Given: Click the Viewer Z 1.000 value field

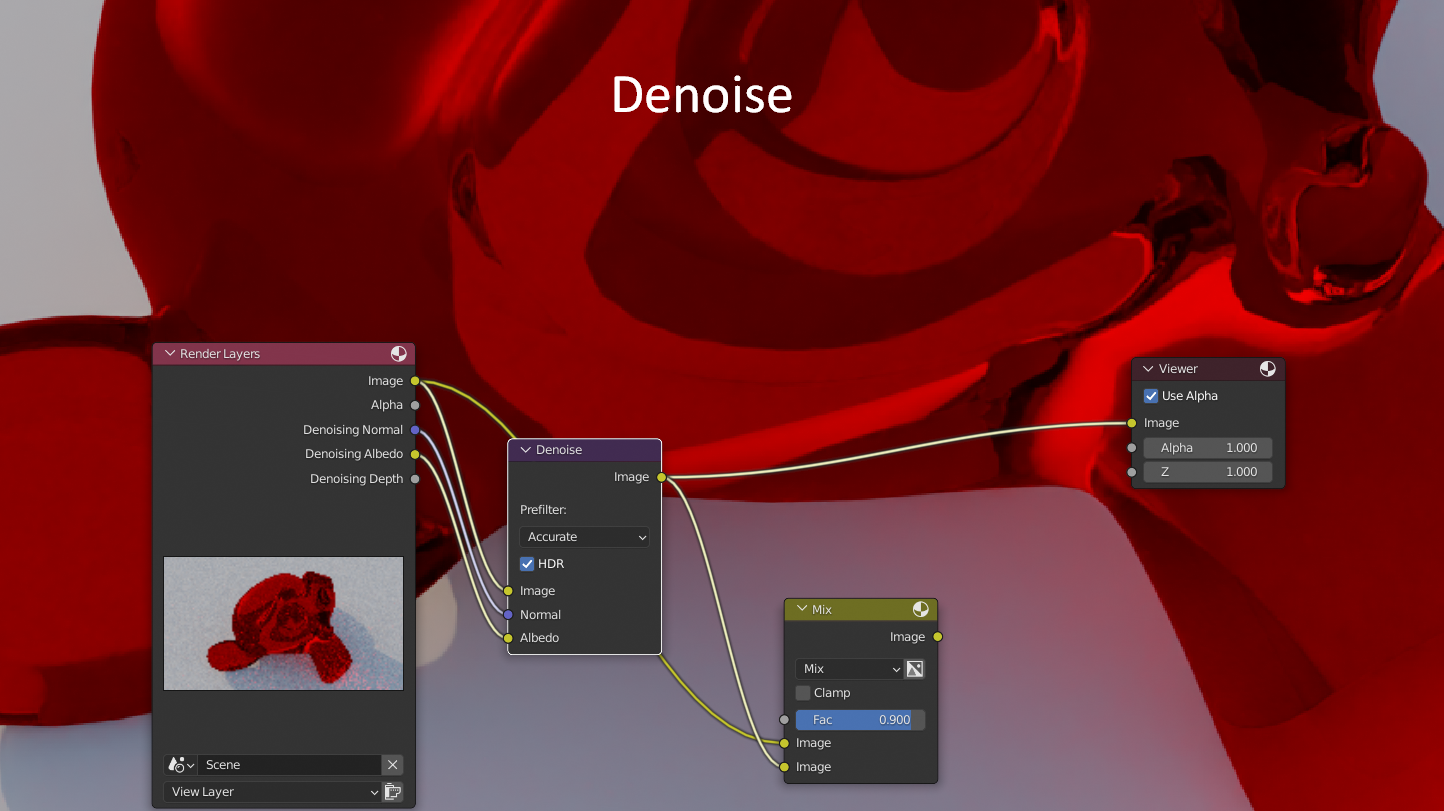Looking at the screenshot, I should (1208, 472).
